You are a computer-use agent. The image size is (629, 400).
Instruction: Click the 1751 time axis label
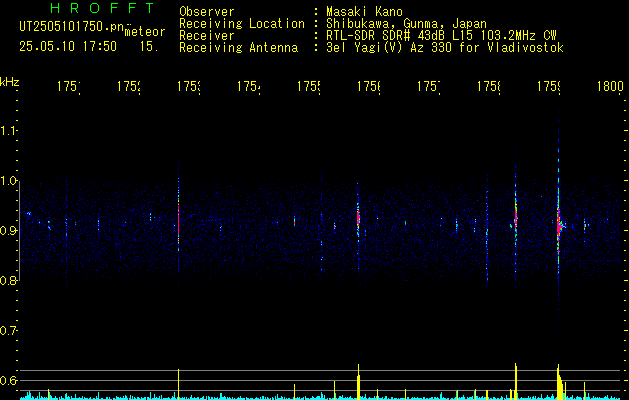point(68,86)
